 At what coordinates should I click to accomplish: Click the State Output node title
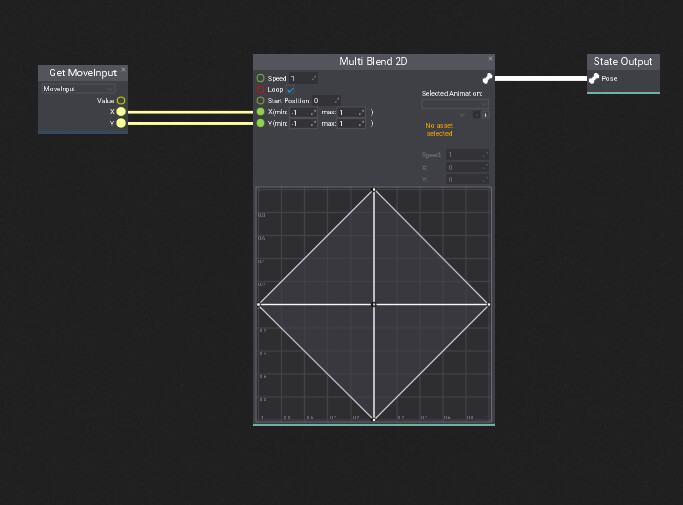click(623, 62)
